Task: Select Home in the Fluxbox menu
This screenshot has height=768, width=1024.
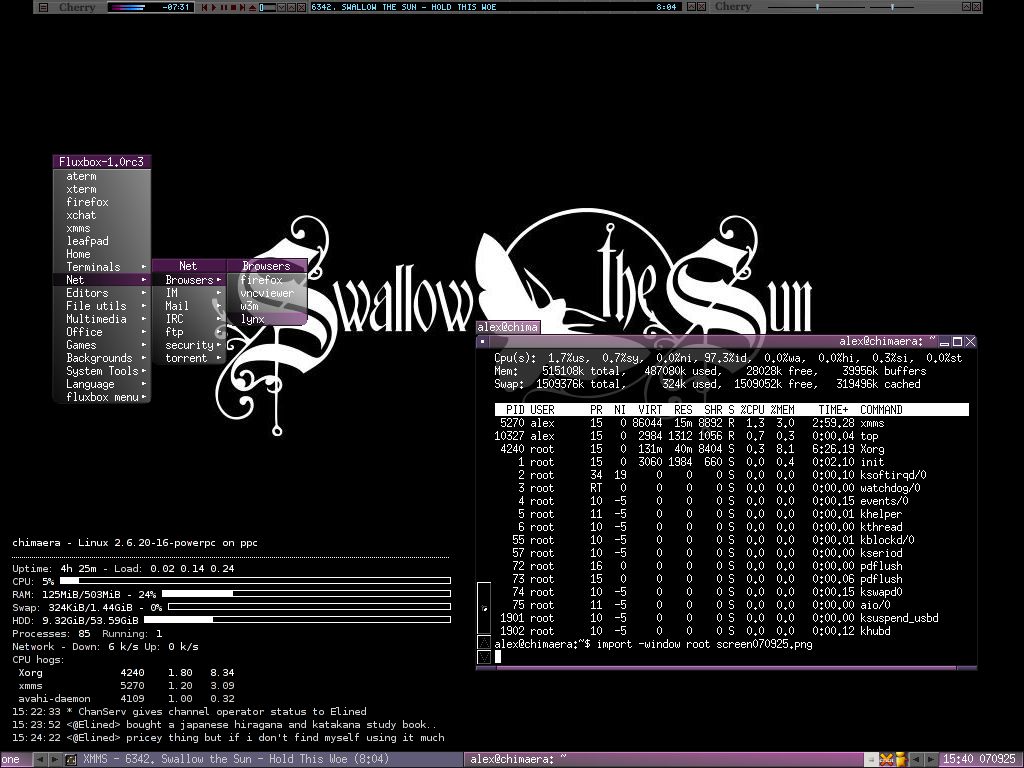Action: [x=102, y=254]
